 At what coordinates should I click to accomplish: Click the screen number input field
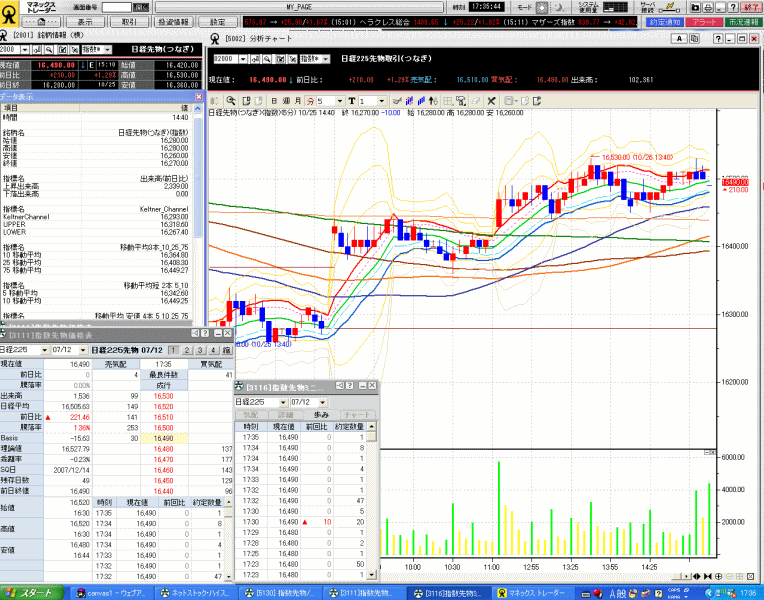[116, 7]
